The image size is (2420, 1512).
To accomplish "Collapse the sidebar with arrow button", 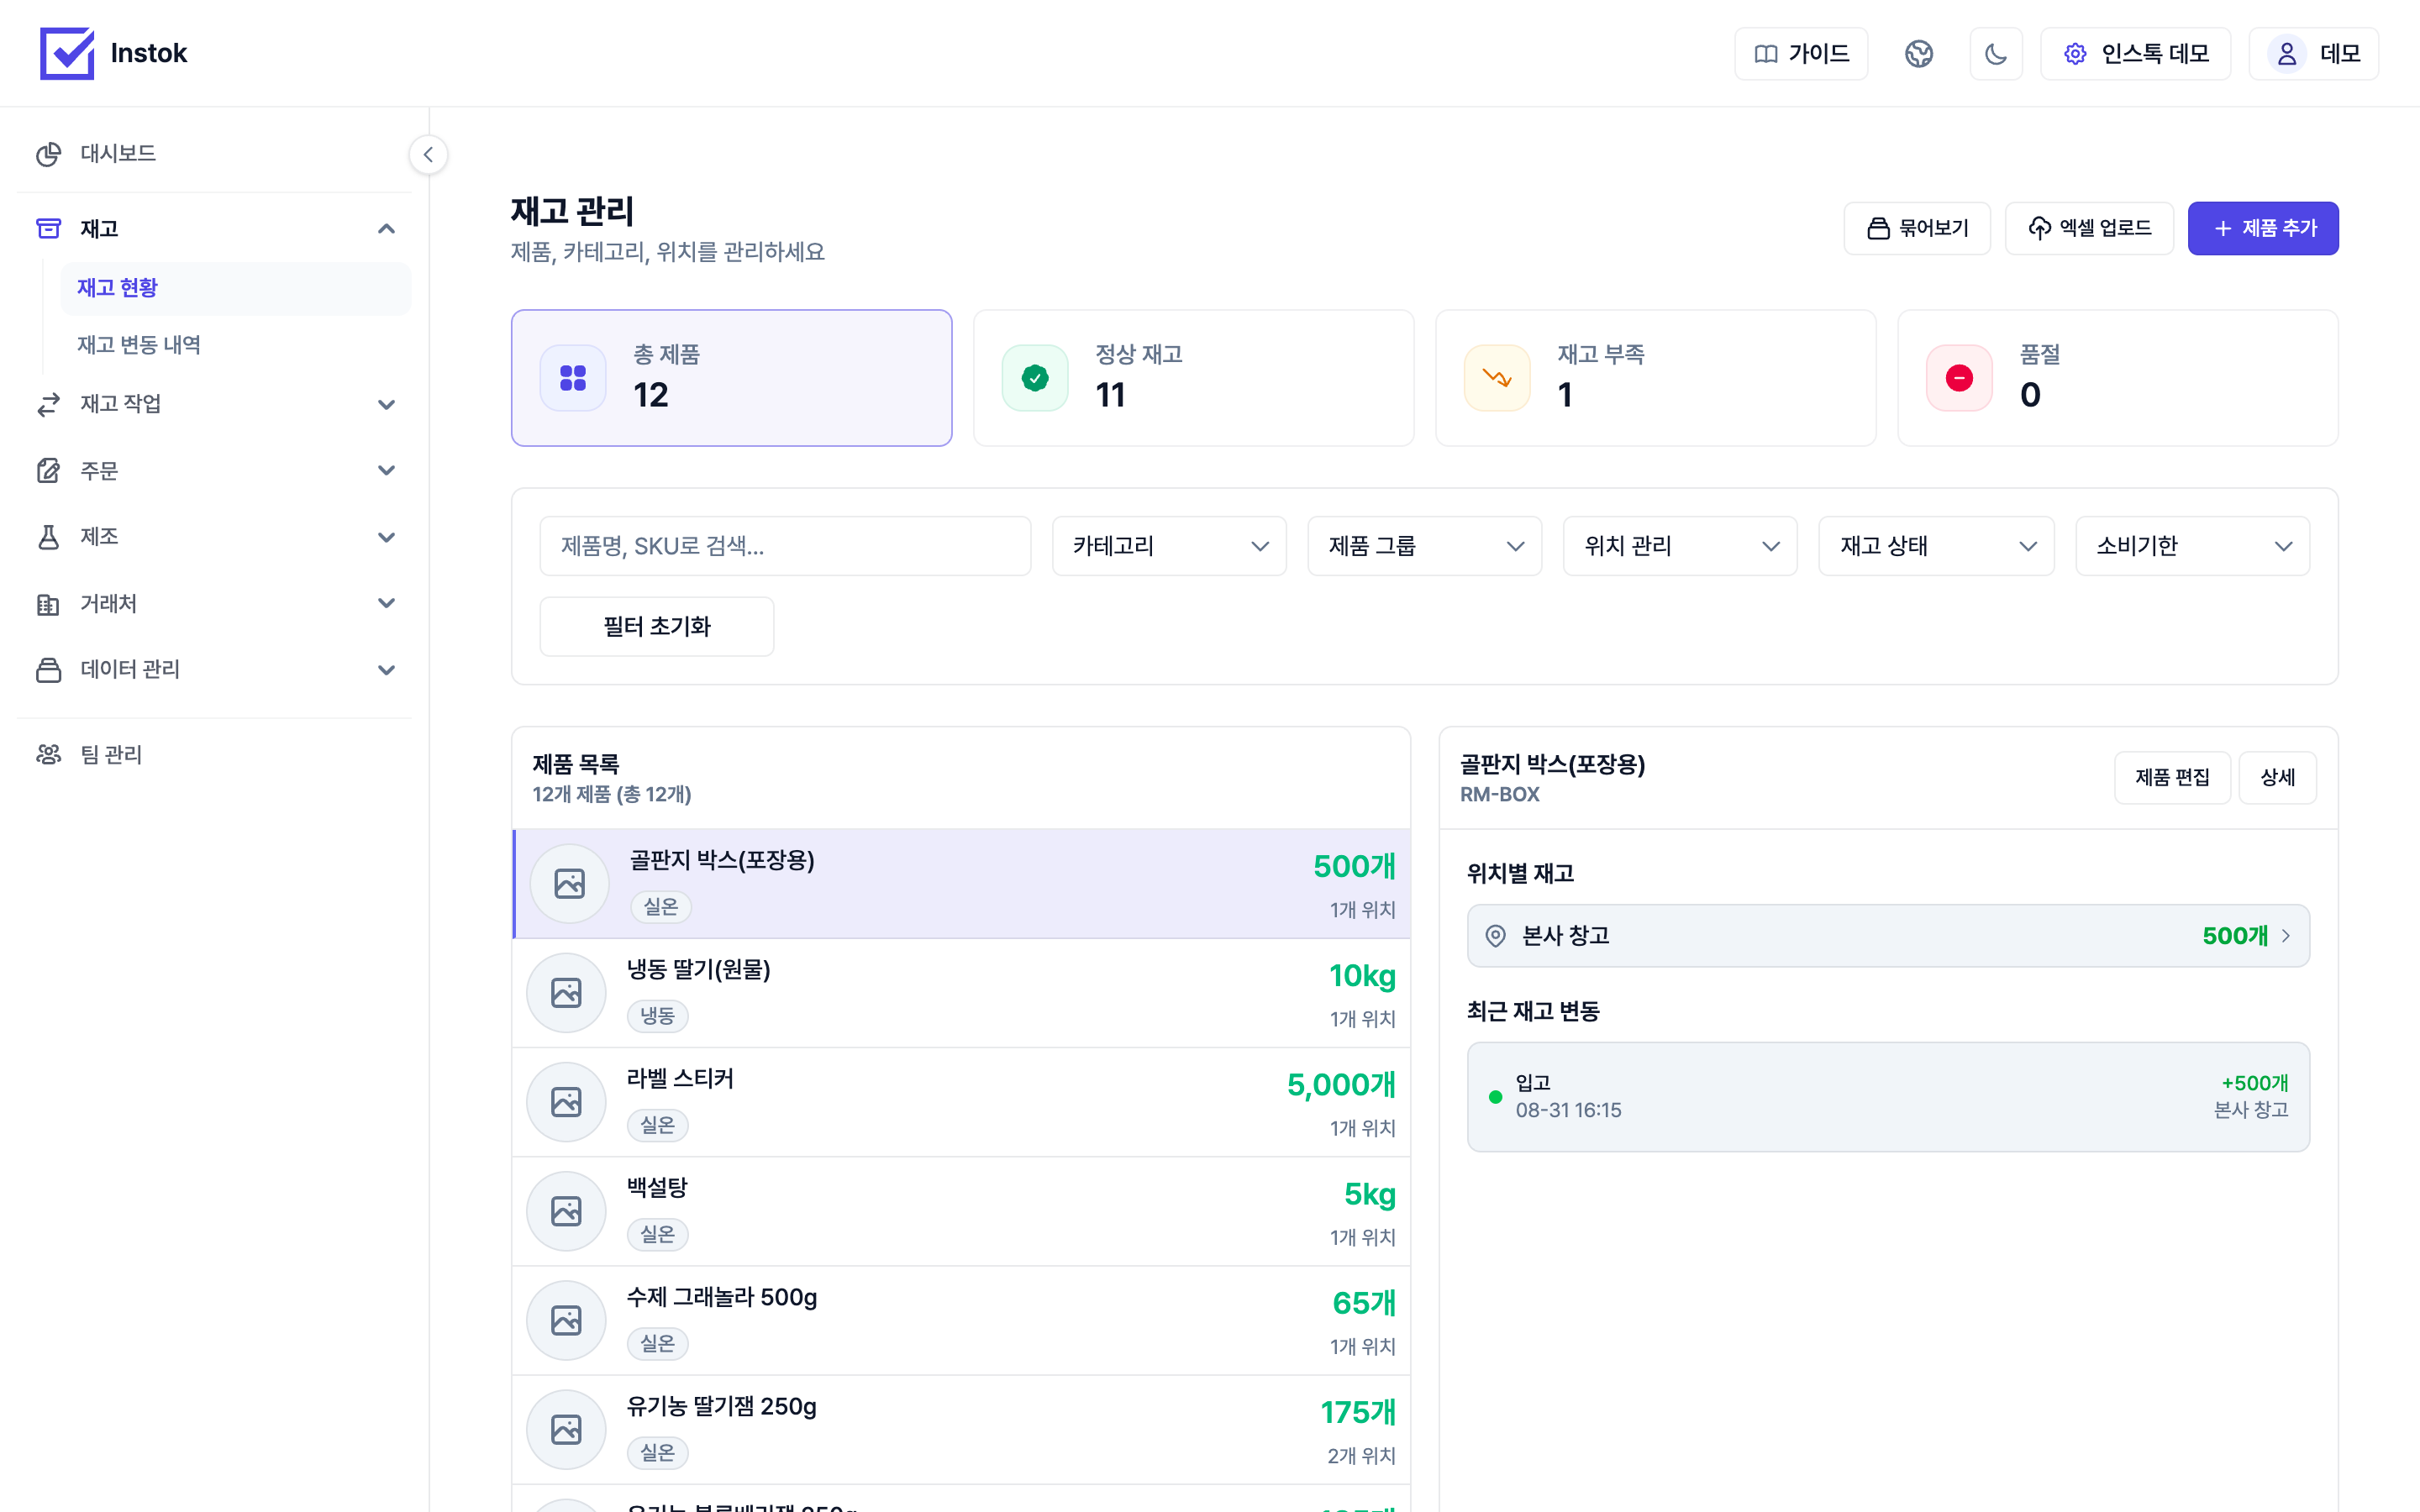I will (x=428, y=154).
